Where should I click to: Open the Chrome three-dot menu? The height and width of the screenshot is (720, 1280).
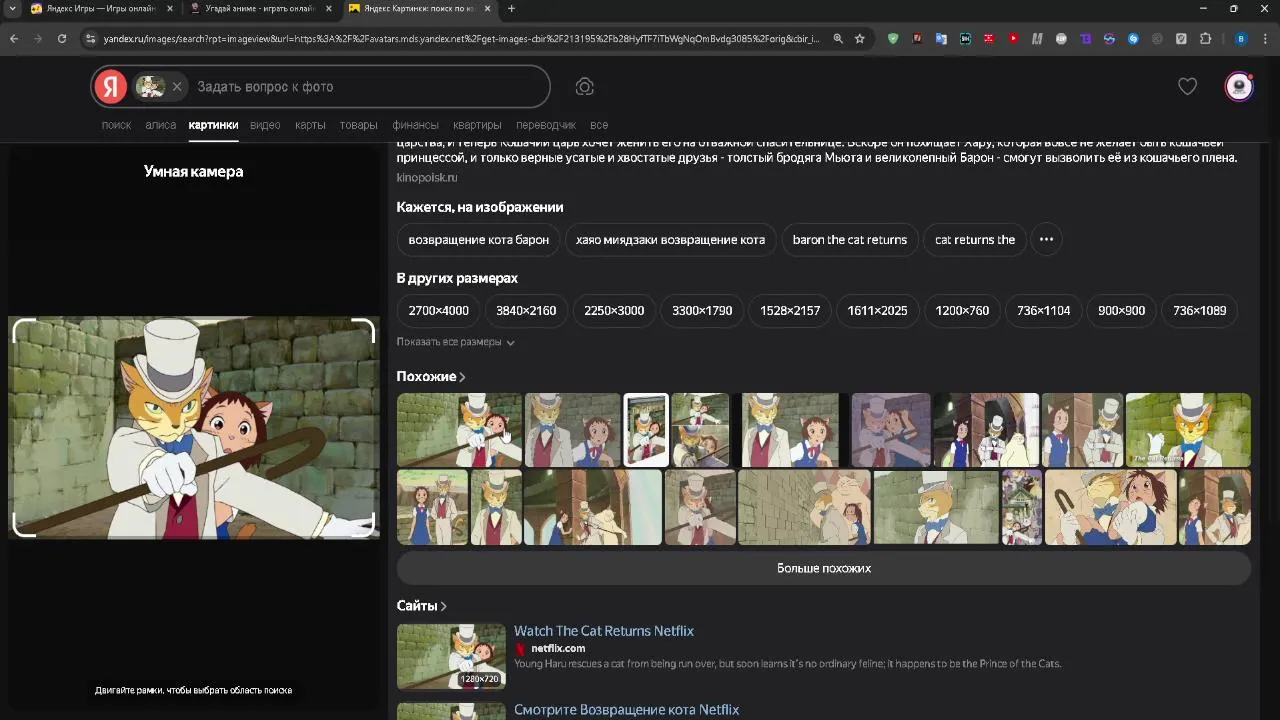click(x=1265, y=39)
